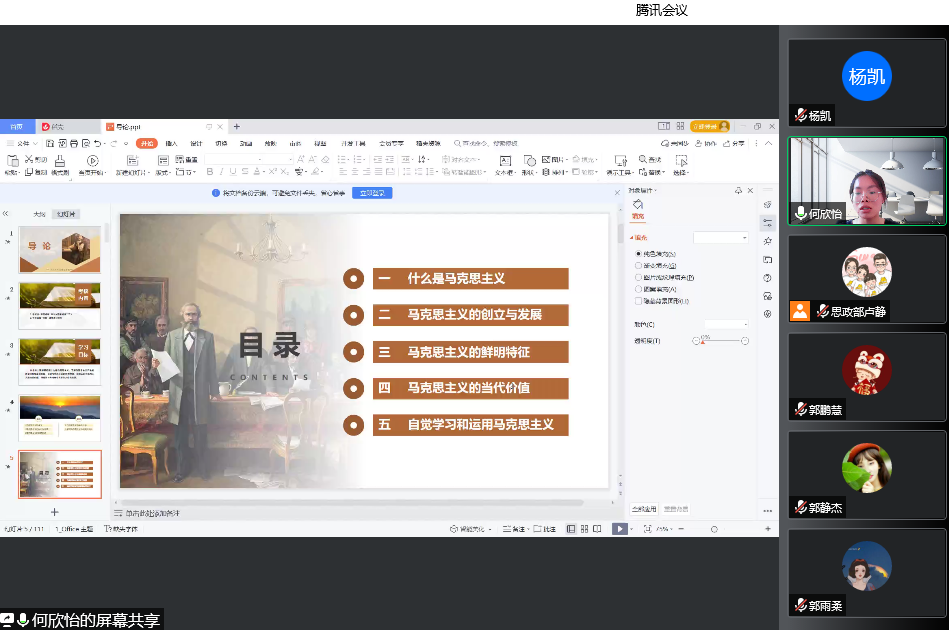Image resolution: width=949 pixels, height=630 pixels.
Task: Click the orange login/upgrade button
Action: point(710,126)
